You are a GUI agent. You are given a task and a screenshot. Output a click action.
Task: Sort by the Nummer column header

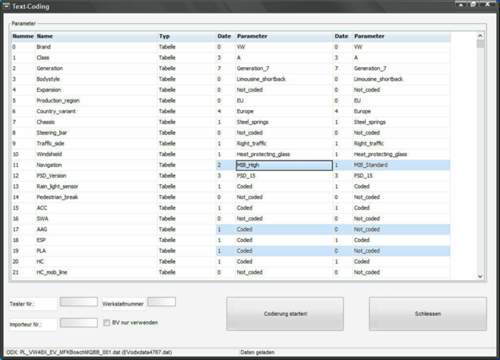point(23,36)
